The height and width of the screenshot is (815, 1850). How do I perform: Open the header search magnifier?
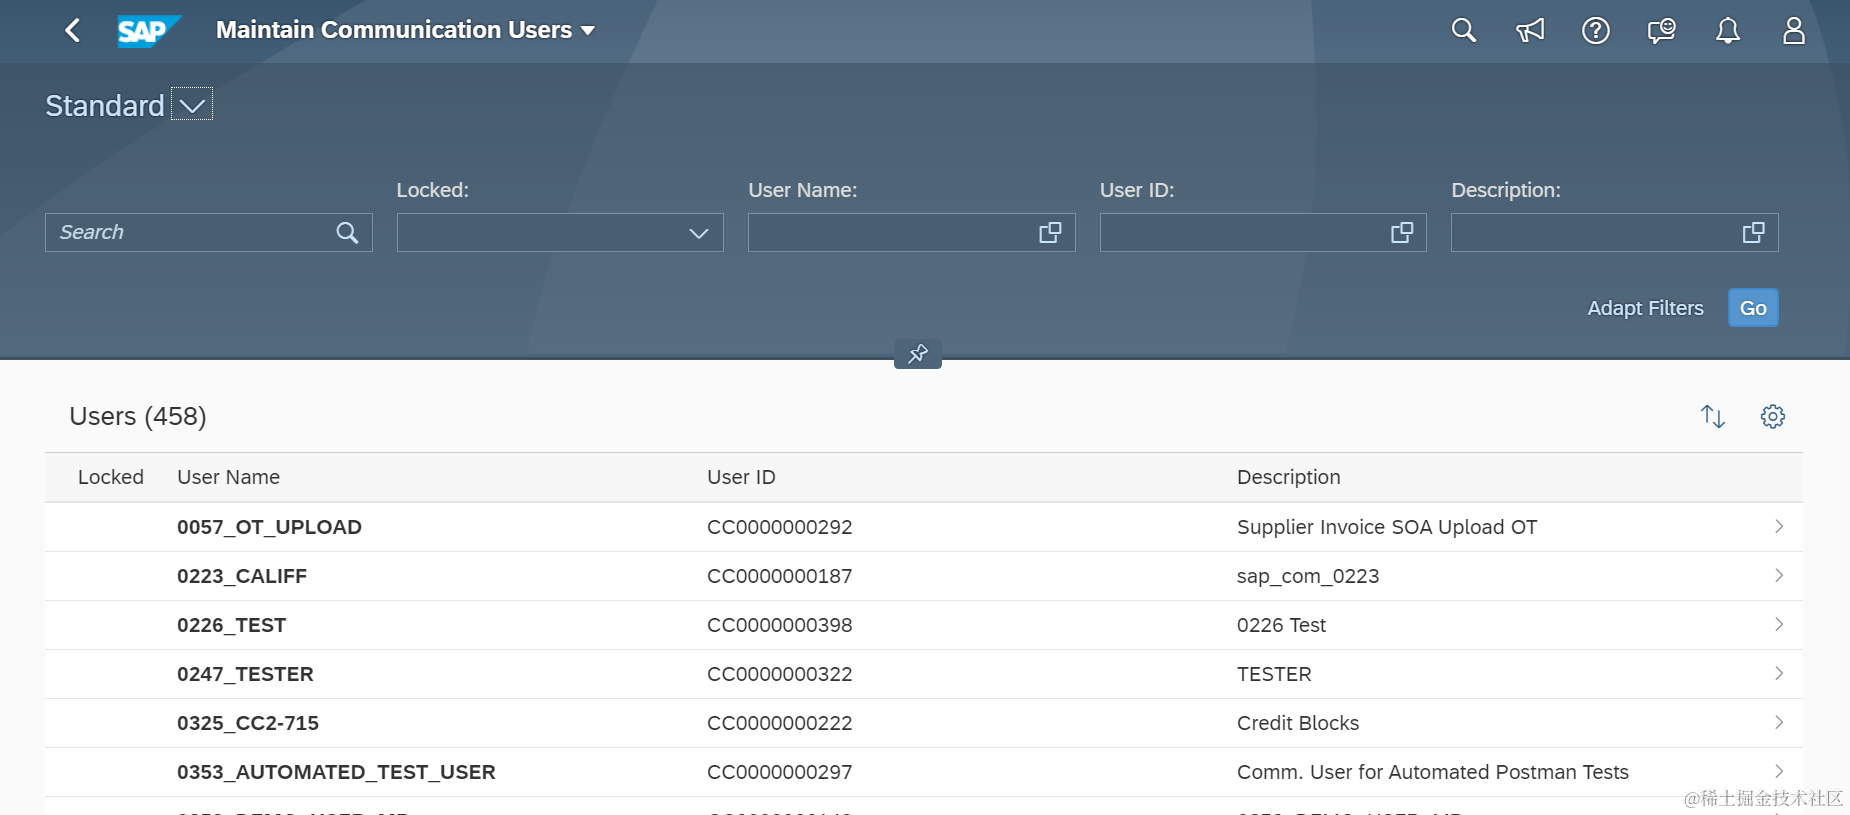point(1463,30)
